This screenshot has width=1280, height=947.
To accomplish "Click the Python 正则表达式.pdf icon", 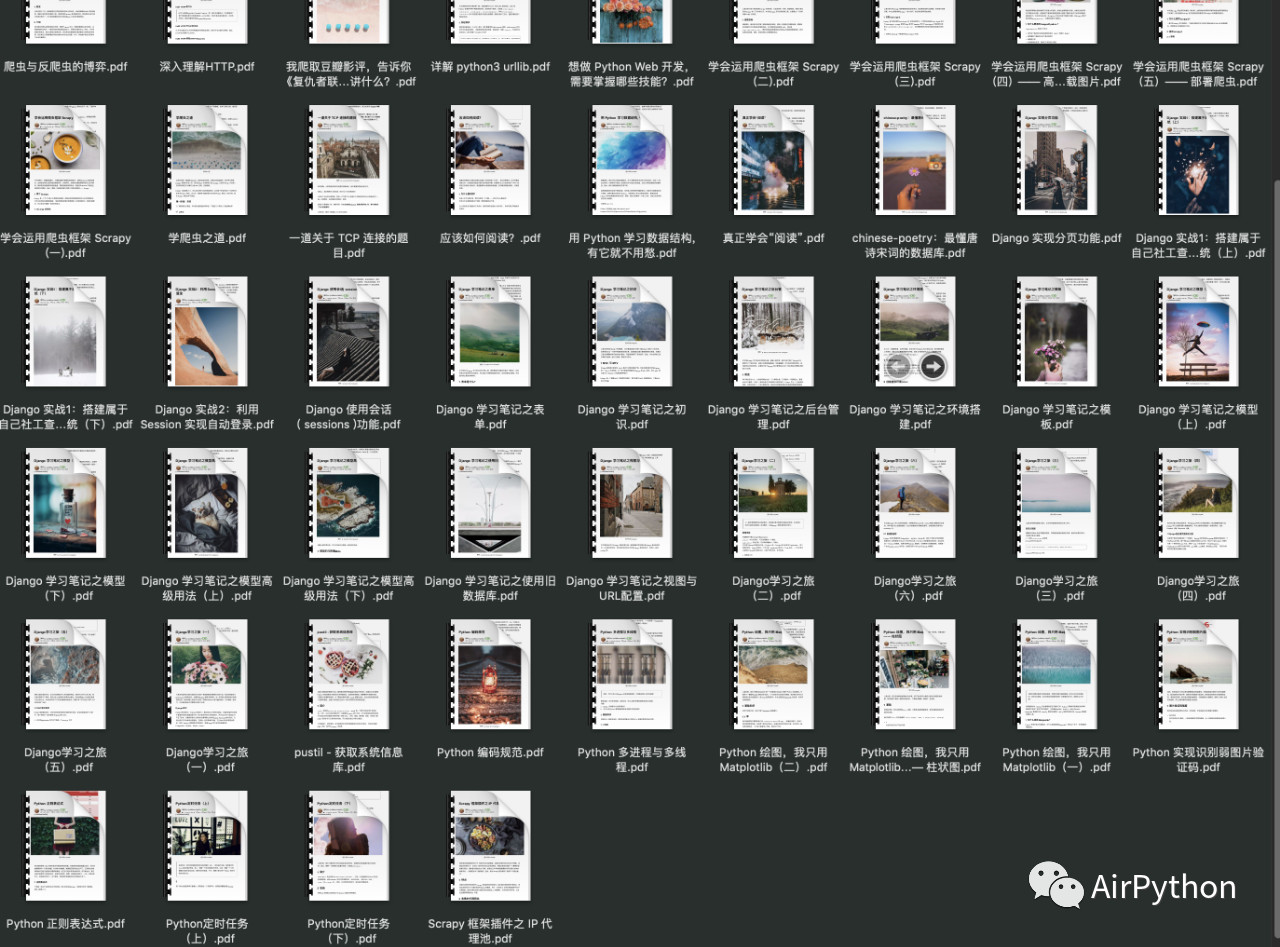I will coord(66,846).
